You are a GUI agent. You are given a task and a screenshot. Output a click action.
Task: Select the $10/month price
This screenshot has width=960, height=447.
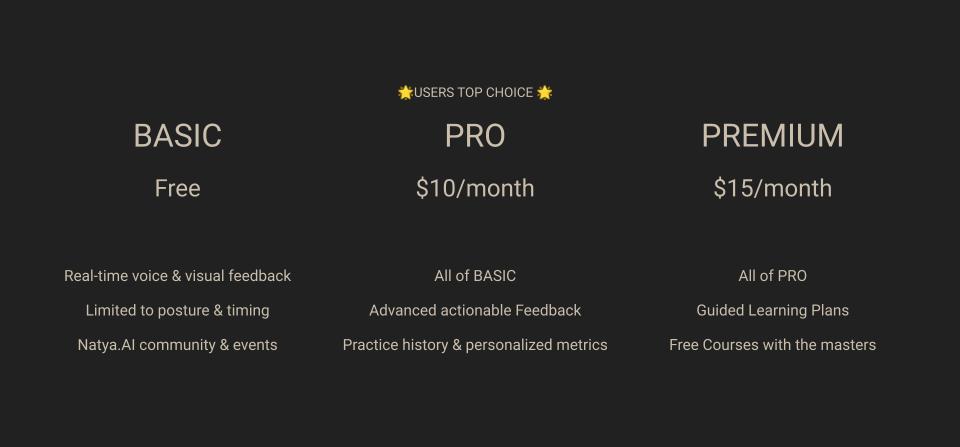(x=475, y=188)
